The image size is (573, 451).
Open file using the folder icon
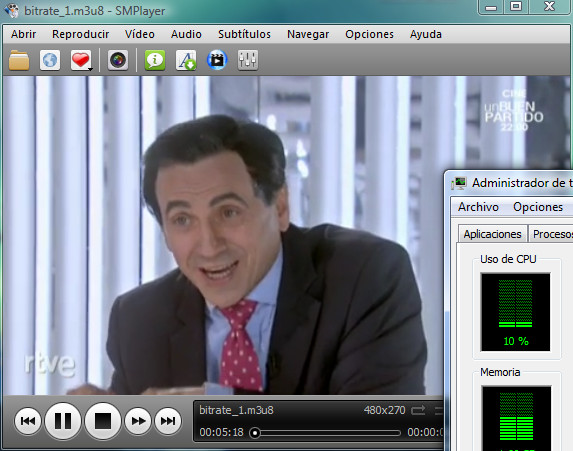click(x=19, y=60)
